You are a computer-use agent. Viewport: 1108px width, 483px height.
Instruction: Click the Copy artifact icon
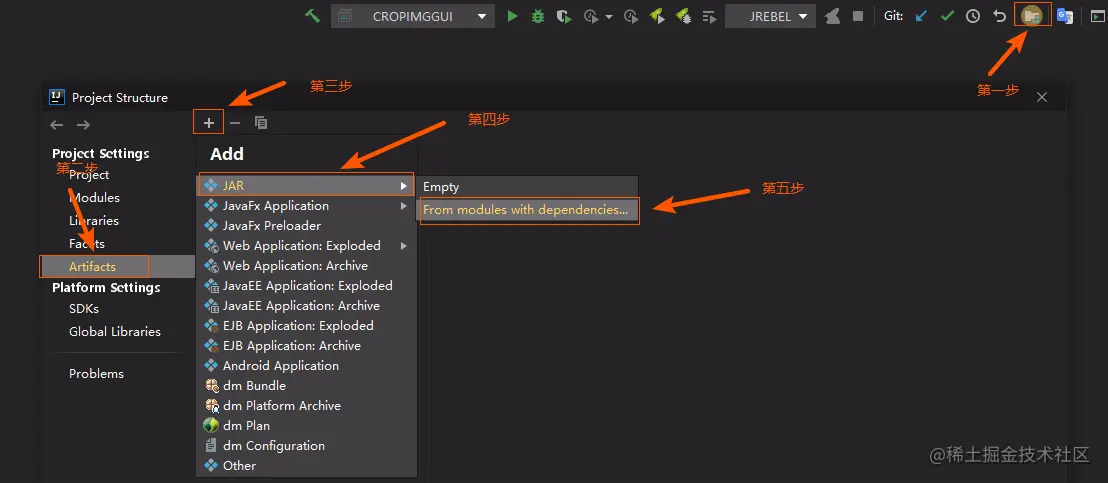coord(261,123)
